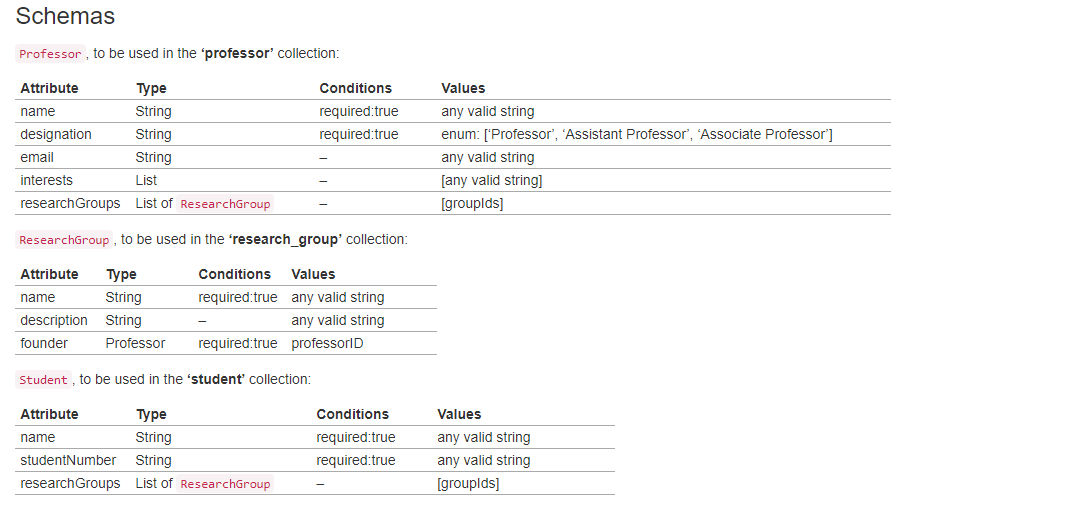Click the Professor code tag

(x=50, y=54)
